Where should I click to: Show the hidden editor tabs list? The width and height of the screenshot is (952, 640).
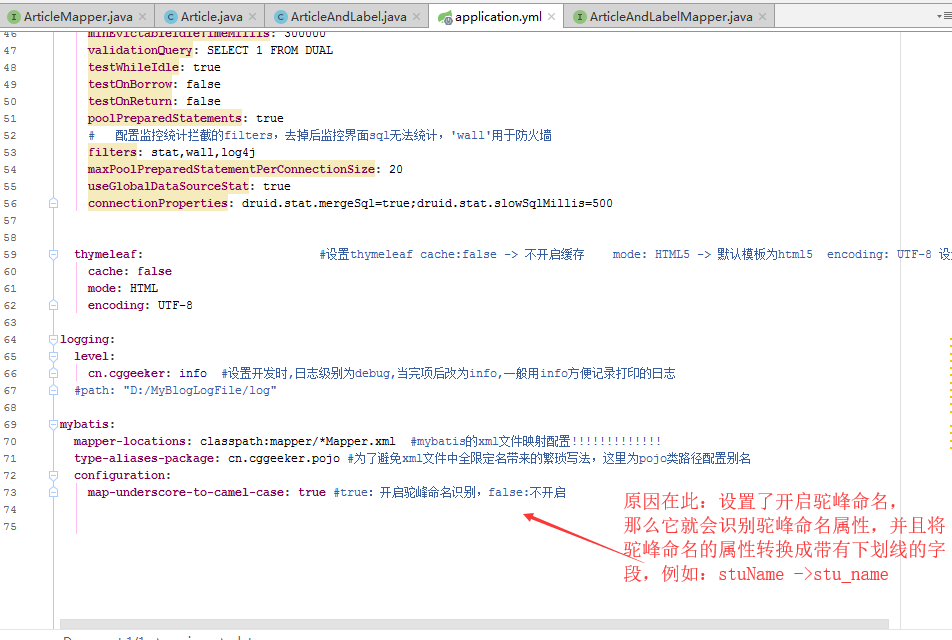944,16
